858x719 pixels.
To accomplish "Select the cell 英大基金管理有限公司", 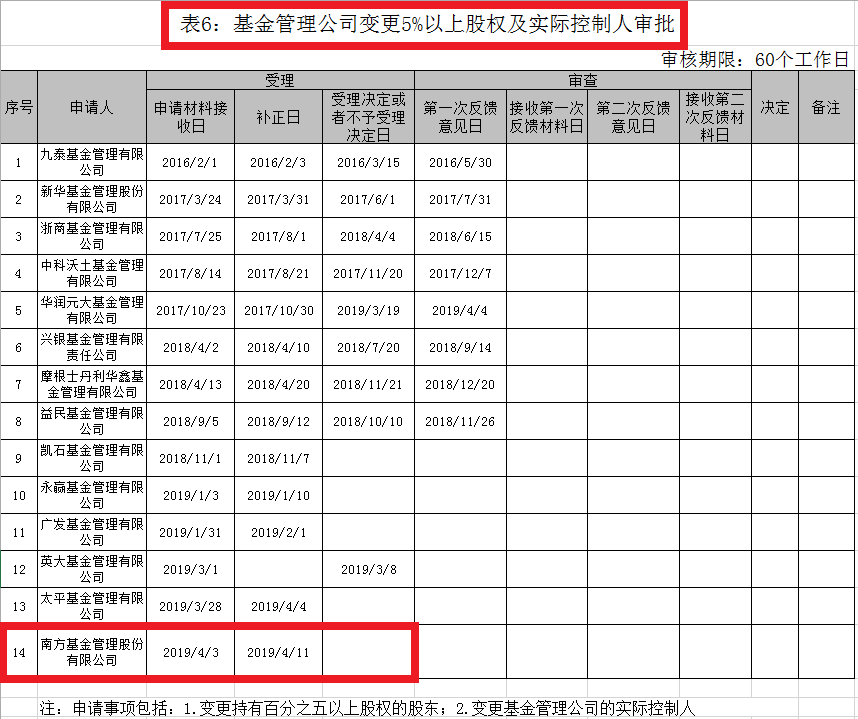I will 92,569.
